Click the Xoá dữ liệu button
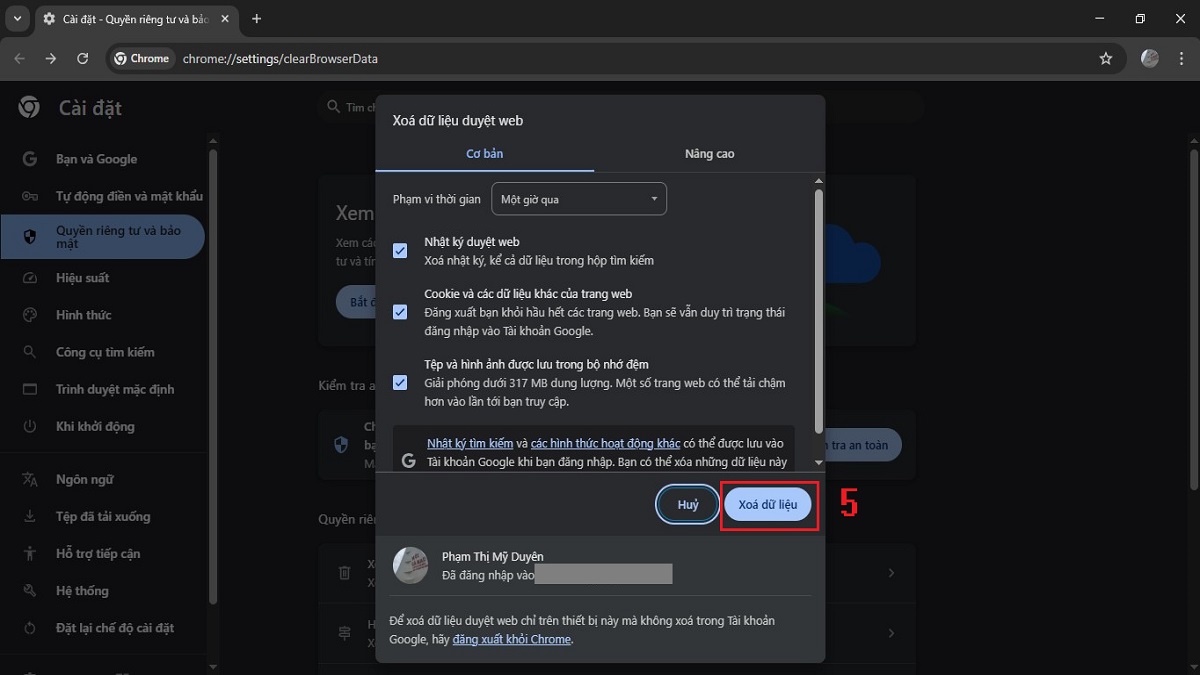The height and width of the screenshot is (675, 1200). [768, 505]
